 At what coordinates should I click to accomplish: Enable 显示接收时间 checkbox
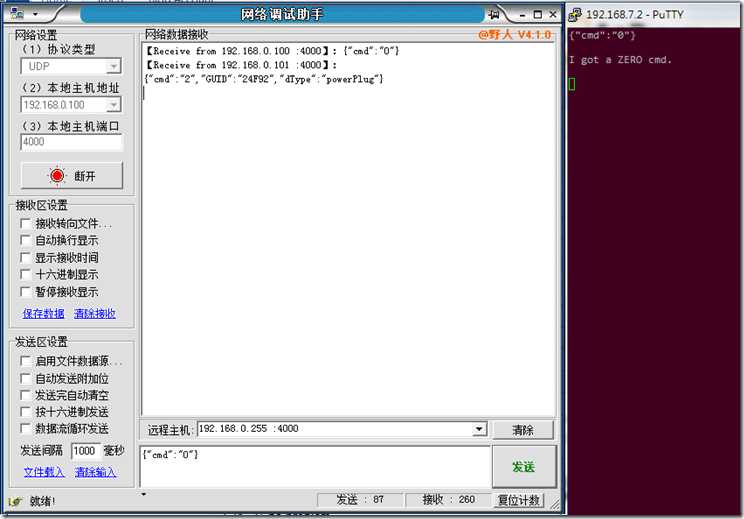(x=25, y=258)
